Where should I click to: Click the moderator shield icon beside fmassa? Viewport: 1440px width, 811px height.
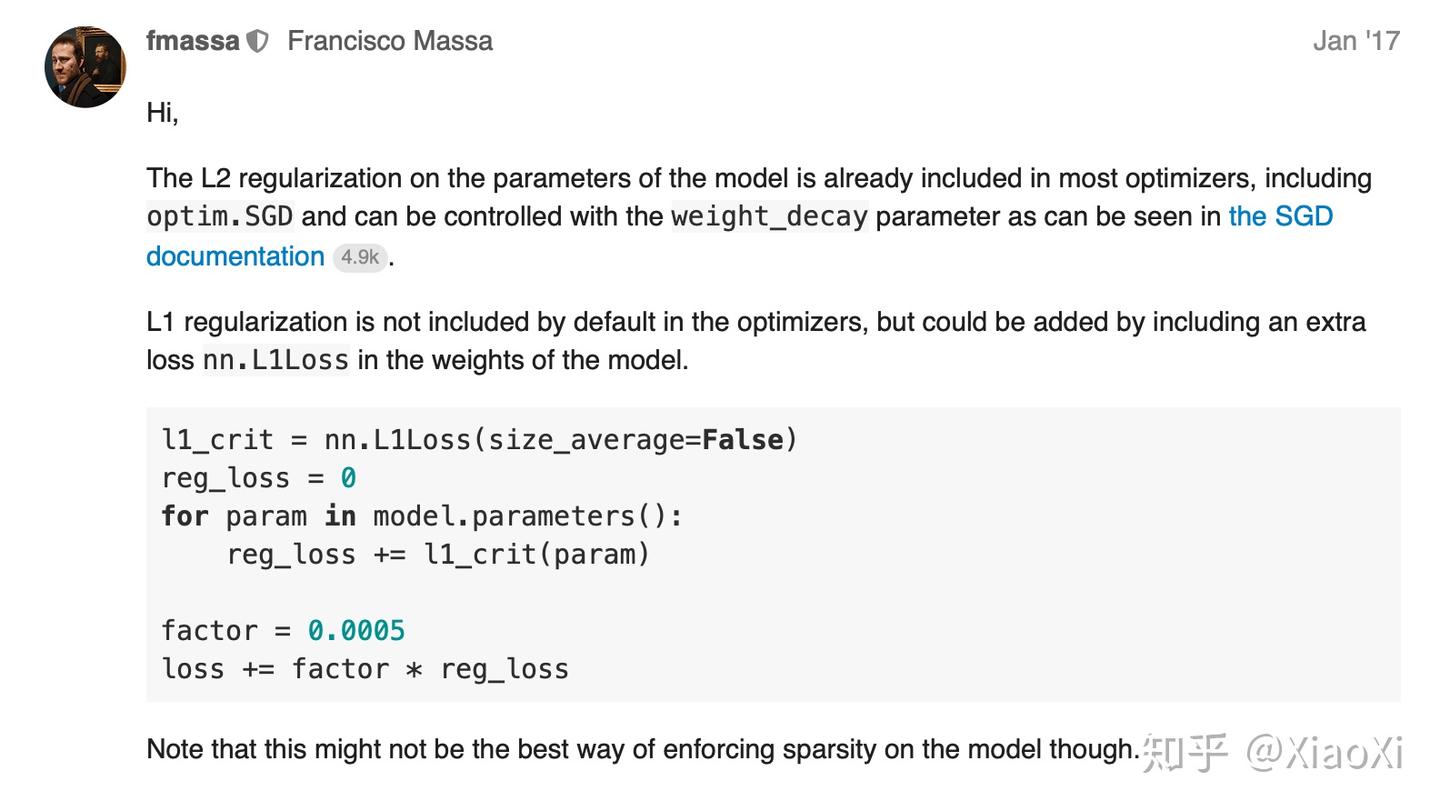pyautogui.click(x=257, y=41)
